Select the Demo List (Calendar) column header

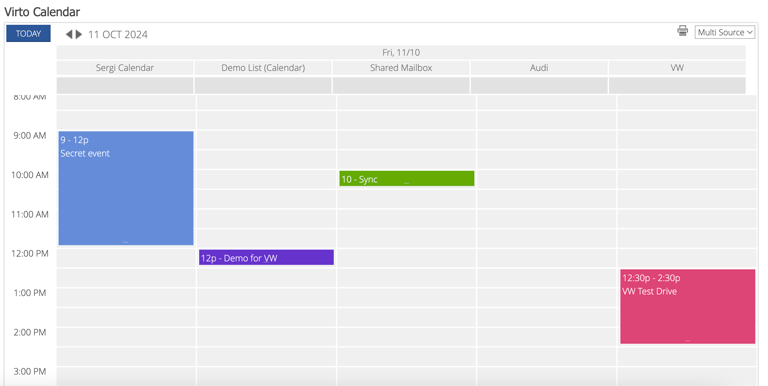click(x=263, y=68)
